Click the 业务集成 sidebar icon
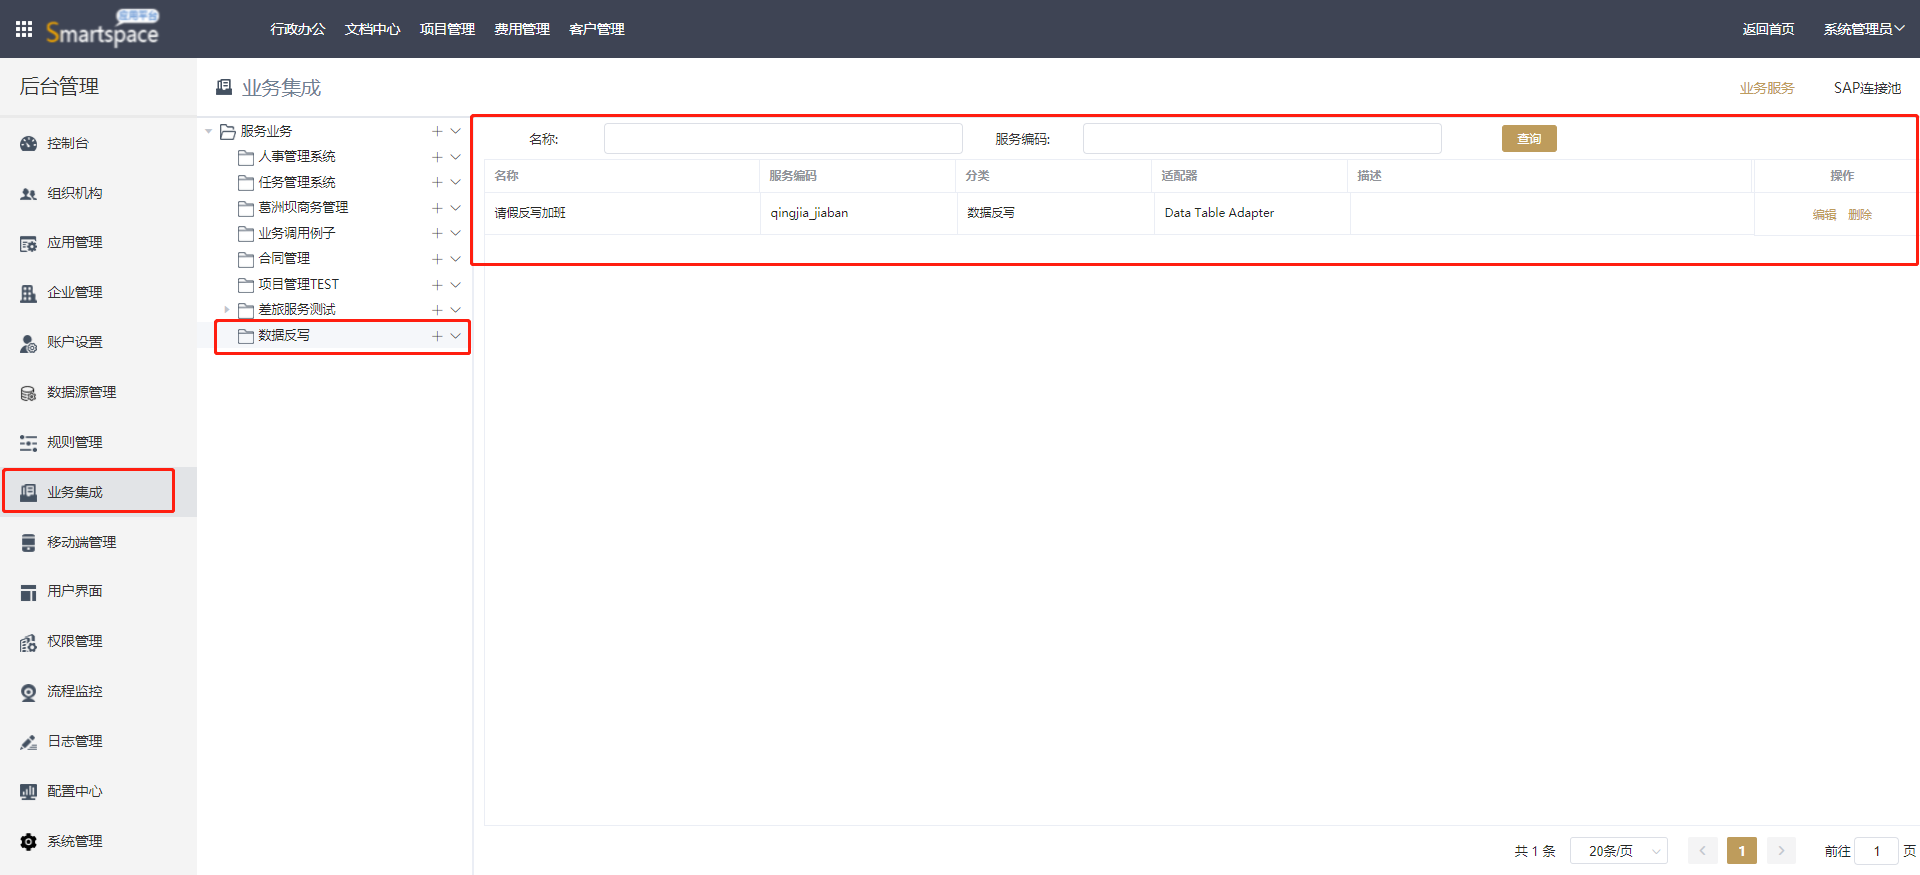 (x=28, y=492)
